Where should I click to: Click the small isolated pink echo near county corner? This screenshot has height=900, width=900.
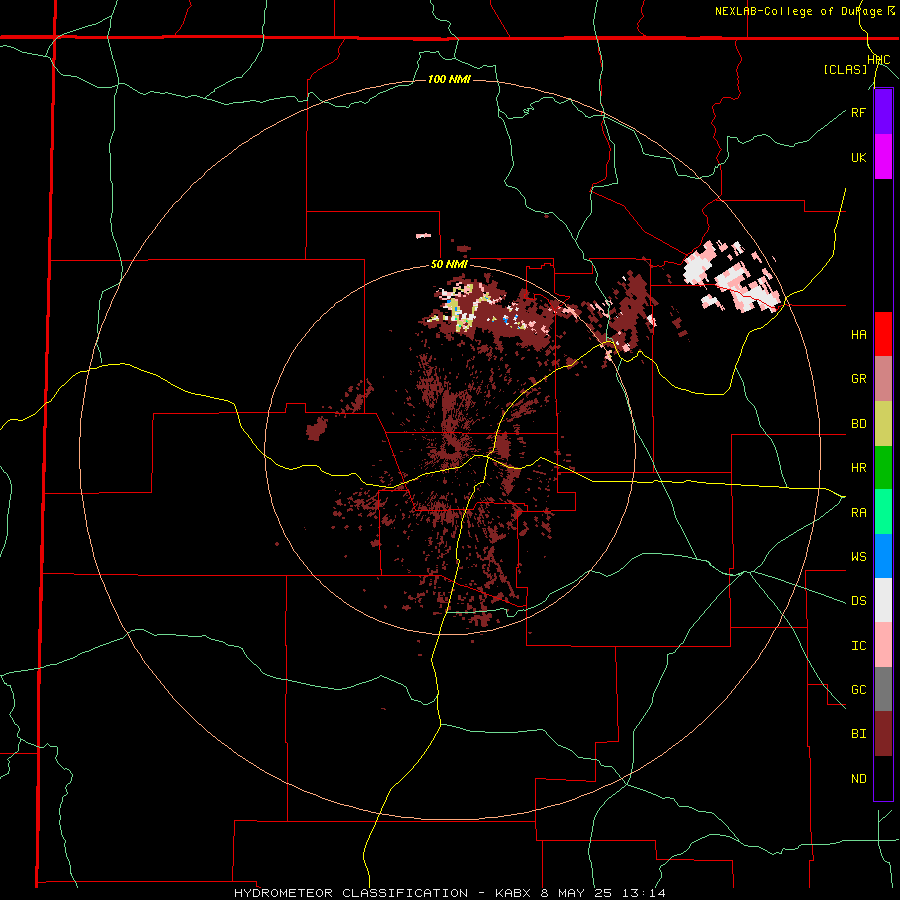(x=423, y=235)
